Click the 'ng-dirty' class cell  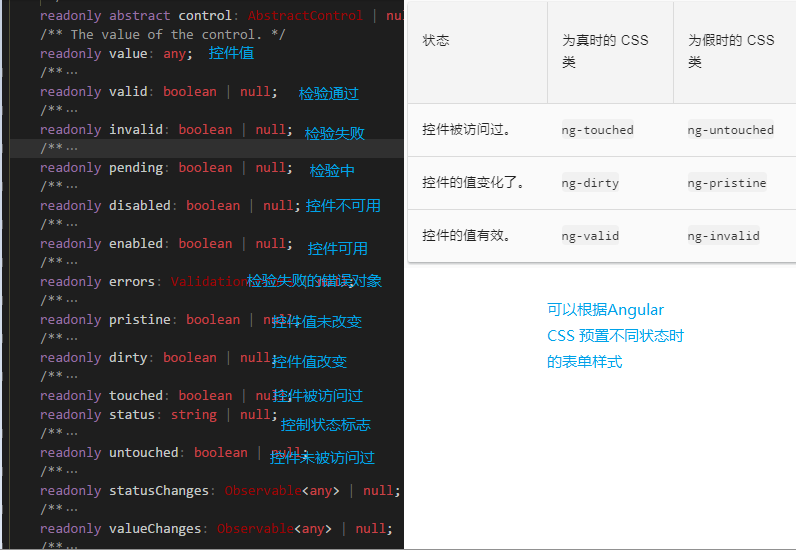tap(590, 183)
